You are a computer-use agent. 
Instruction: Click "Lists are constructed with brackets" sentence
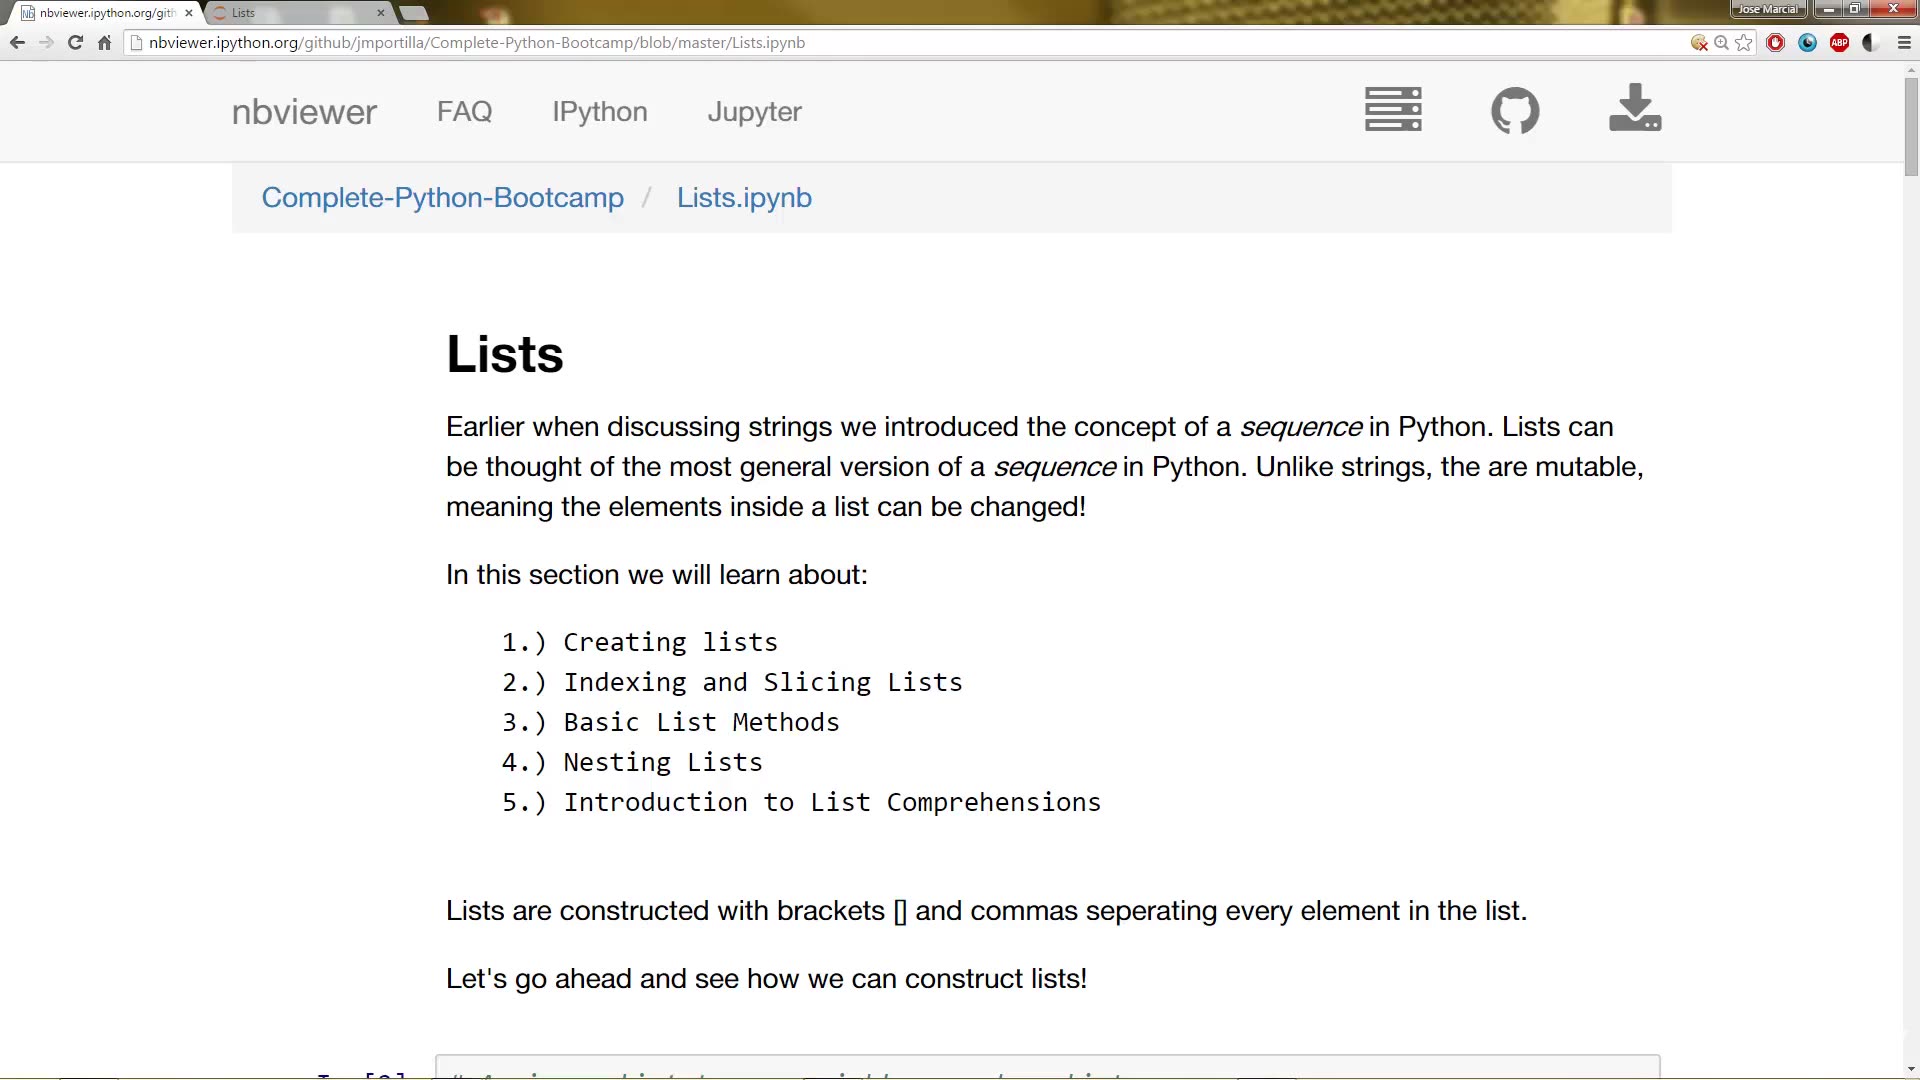986,911
